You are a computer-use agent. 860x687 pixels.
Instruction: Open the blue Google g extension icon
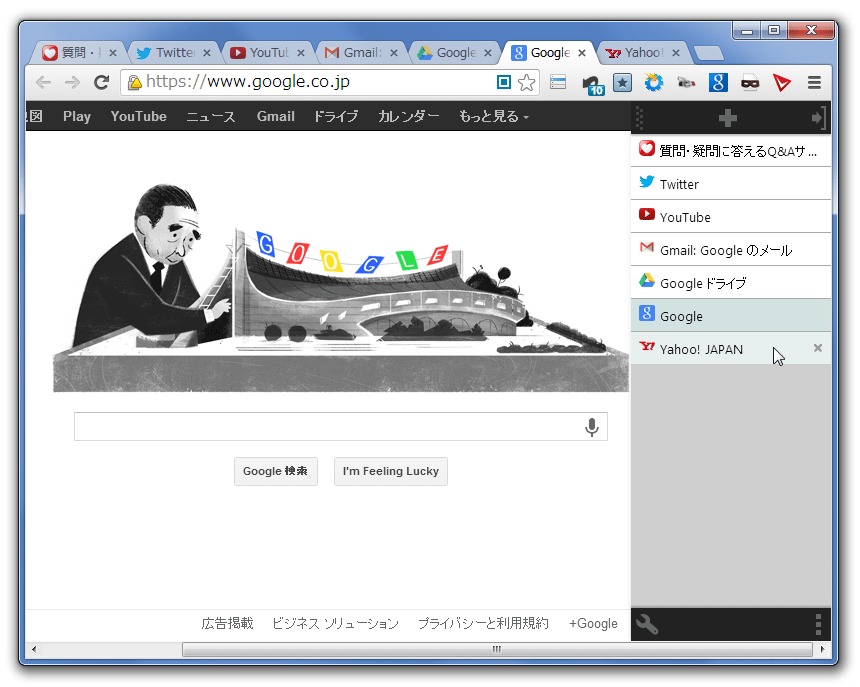coord(718,83)
